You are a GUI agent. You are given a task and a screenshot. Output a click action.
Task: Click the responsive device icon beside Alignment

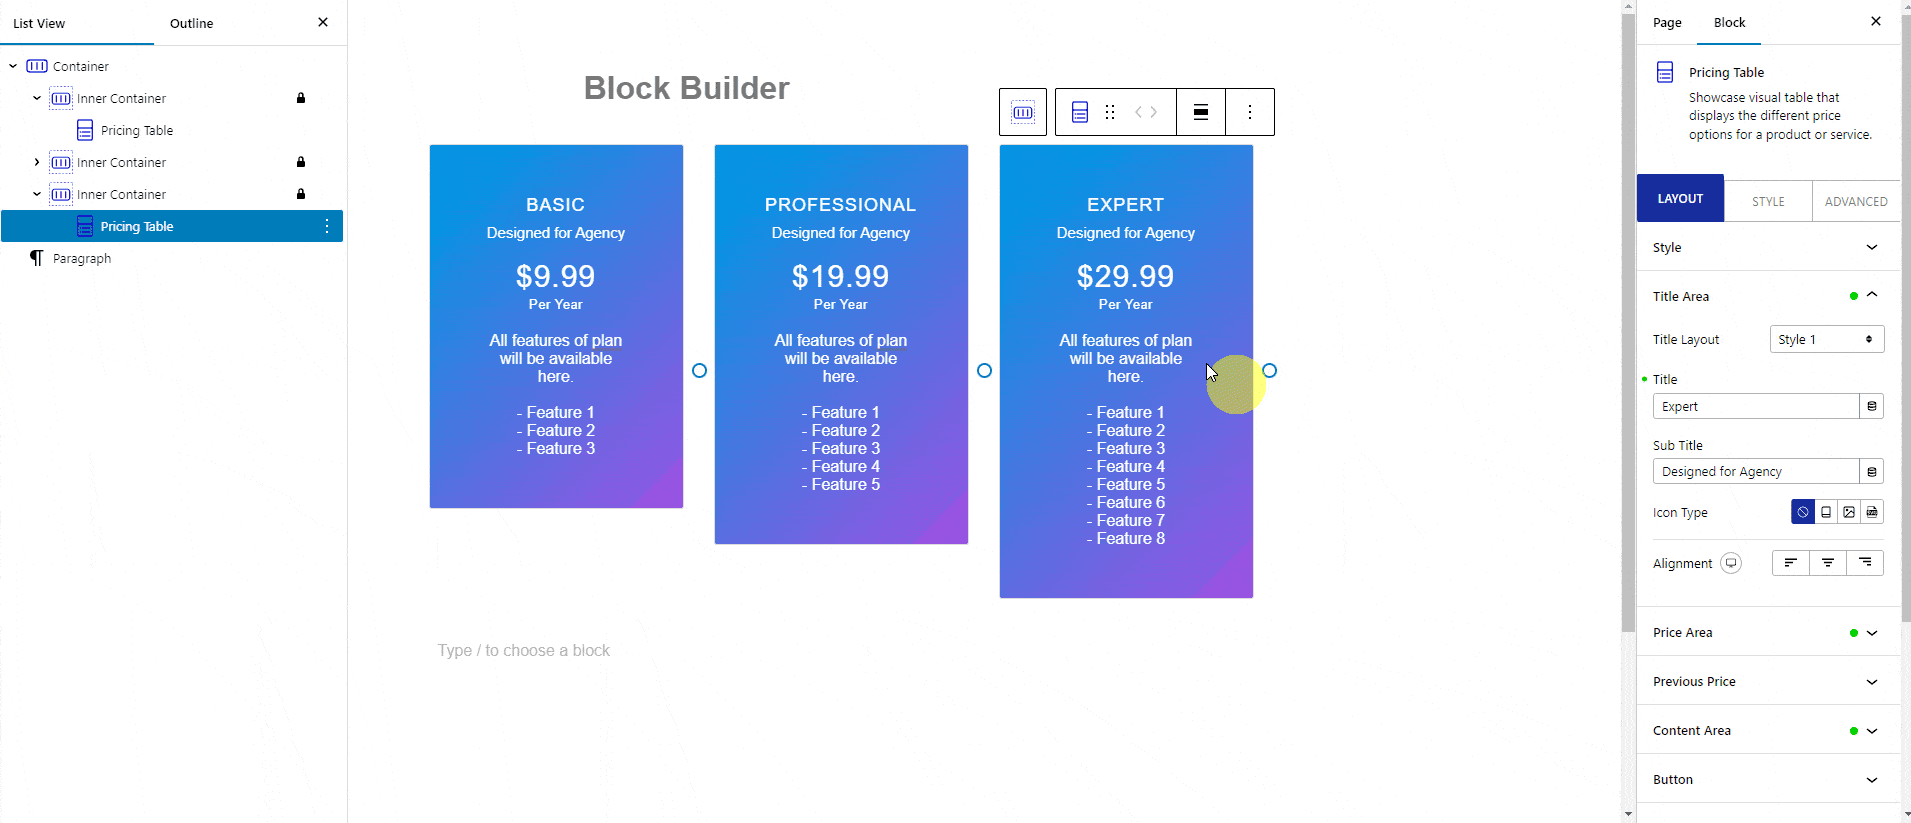click(1732, 562)
